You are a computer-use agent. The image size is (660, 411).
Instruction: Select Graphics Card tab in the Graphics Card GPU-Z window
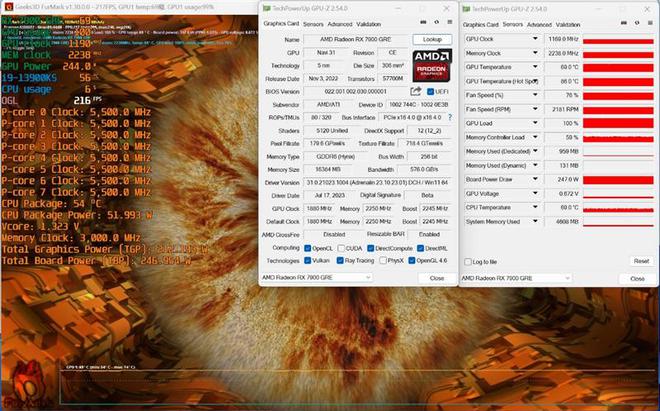tap(281, 24)
